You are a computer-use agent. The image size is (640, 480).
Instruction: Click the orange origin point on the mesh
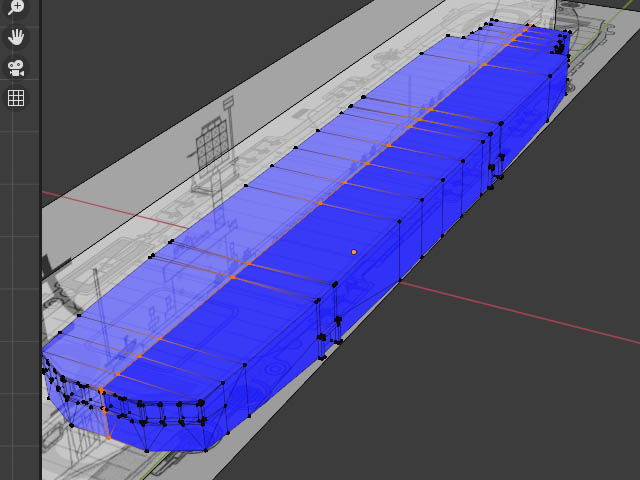354,252
